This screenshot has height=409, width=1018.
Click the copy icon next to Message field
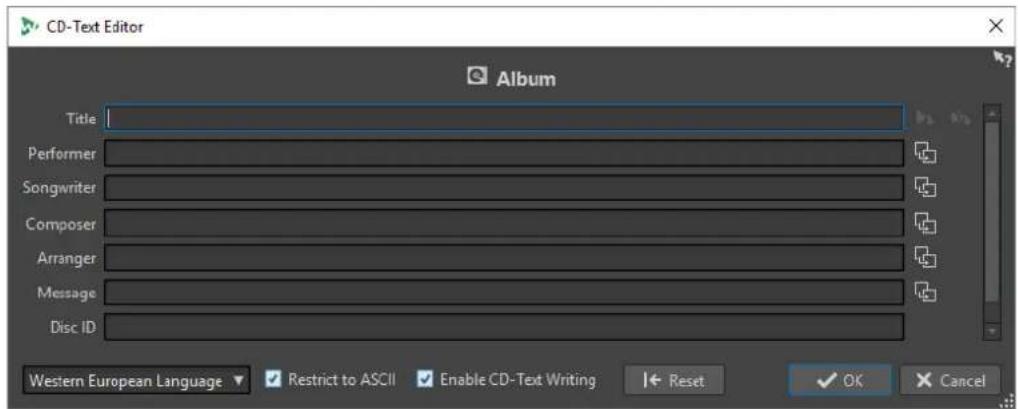point(926,292)
